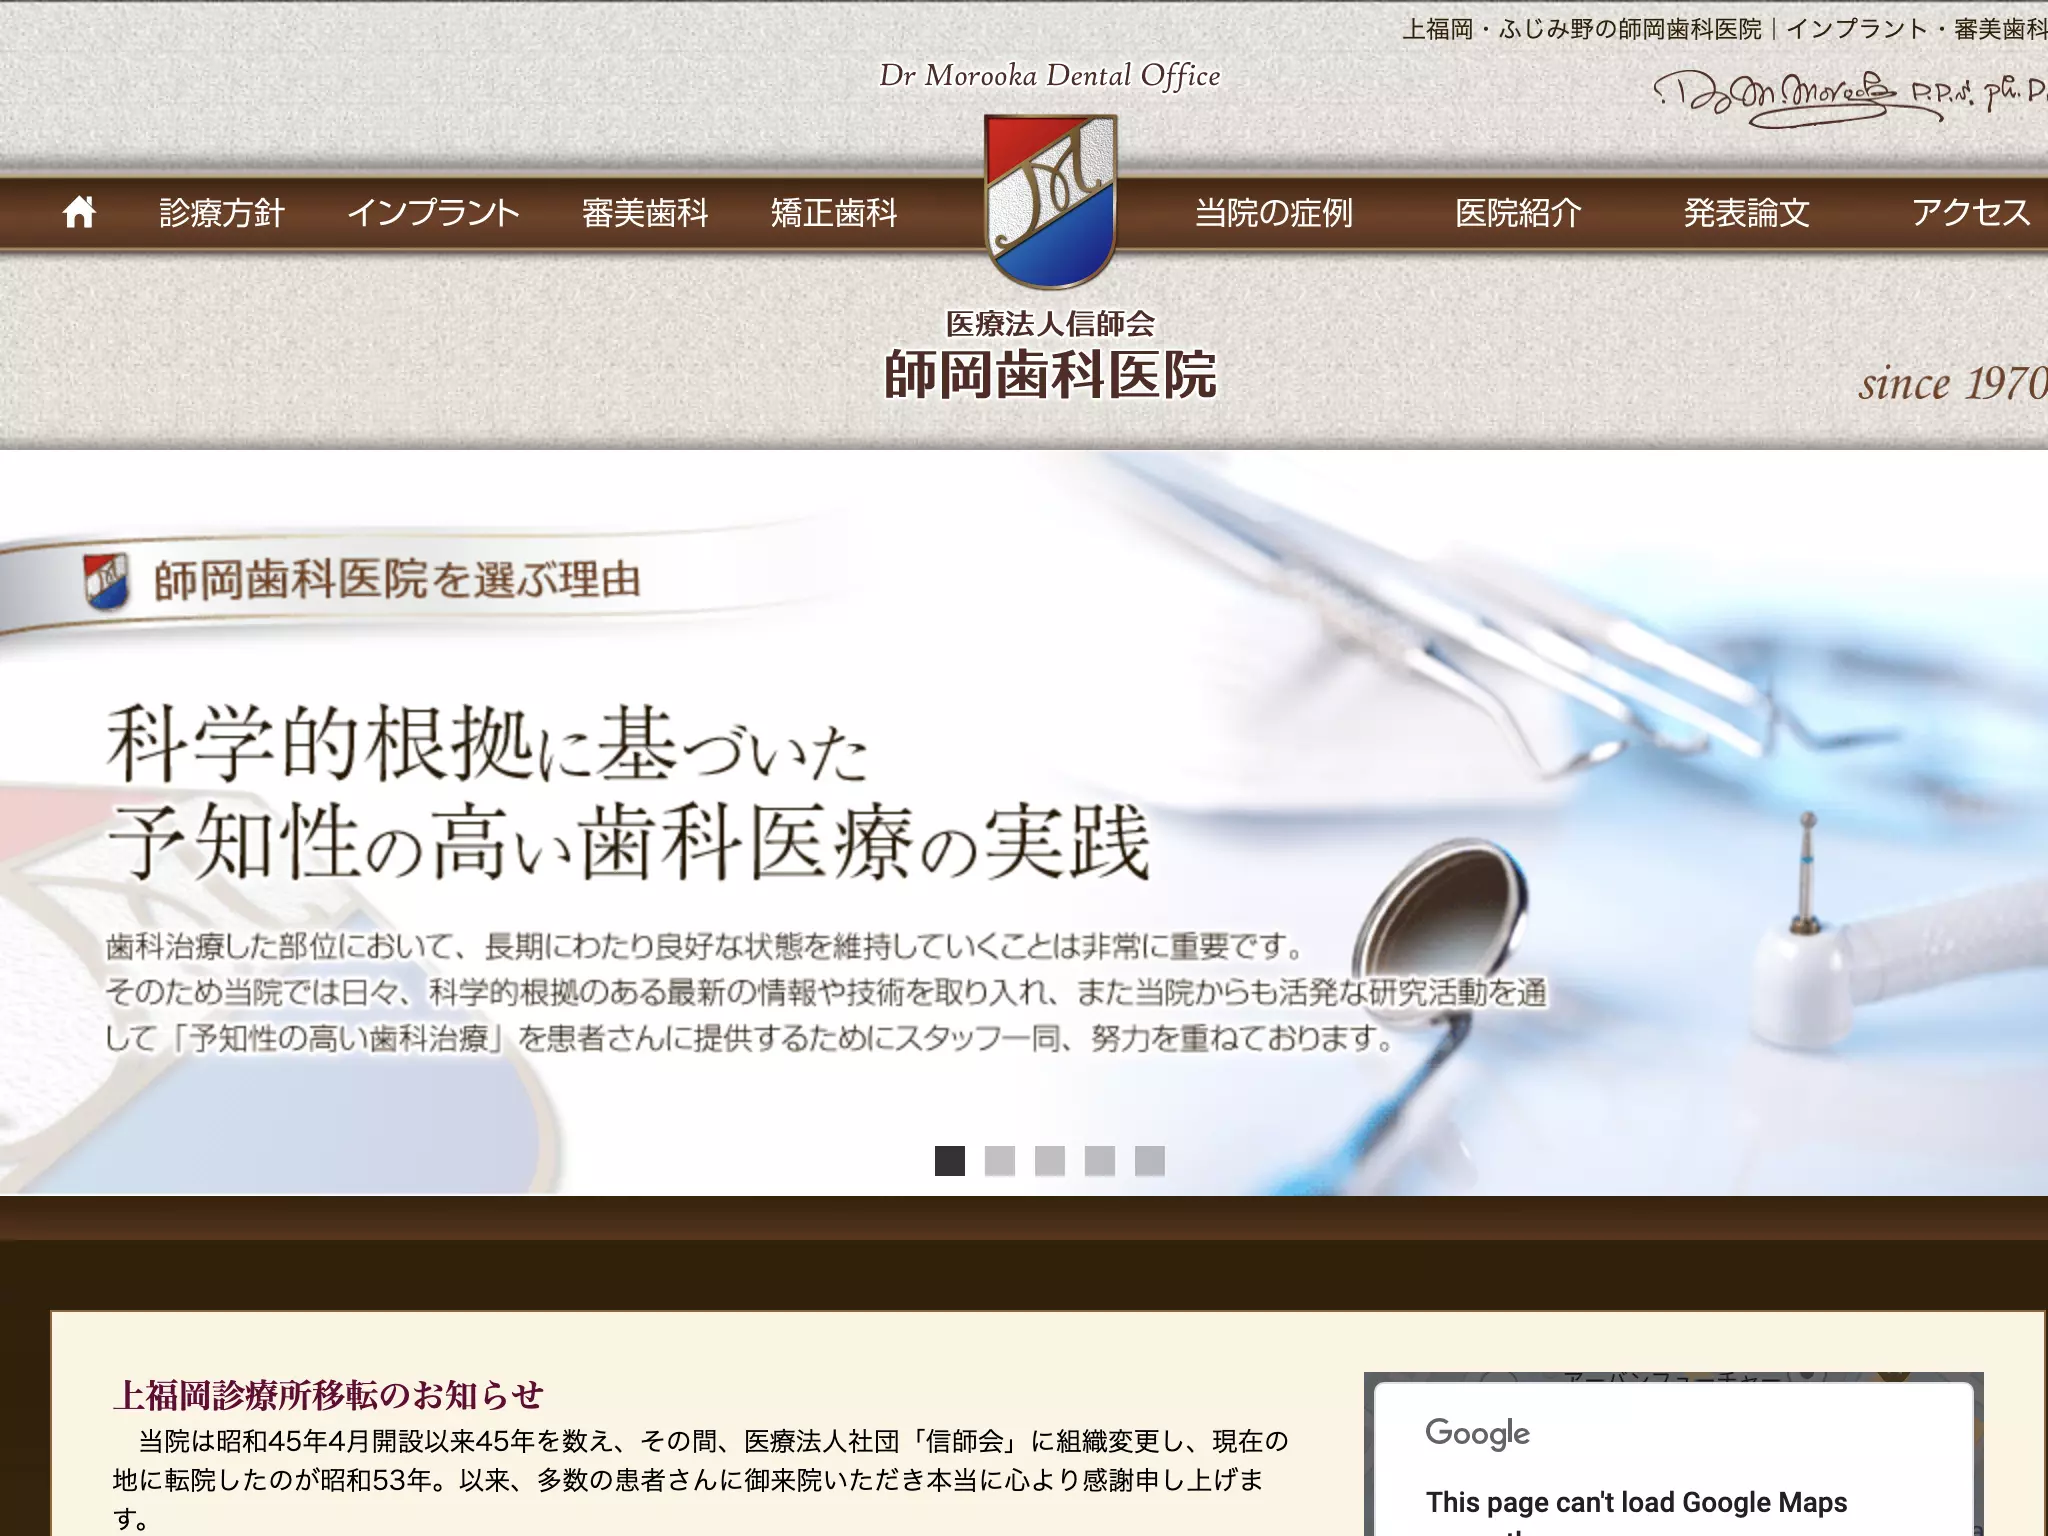Select the fourth slider pagination dot
This screenshot has width=2048, height=1536.
click(1100, 1161)
